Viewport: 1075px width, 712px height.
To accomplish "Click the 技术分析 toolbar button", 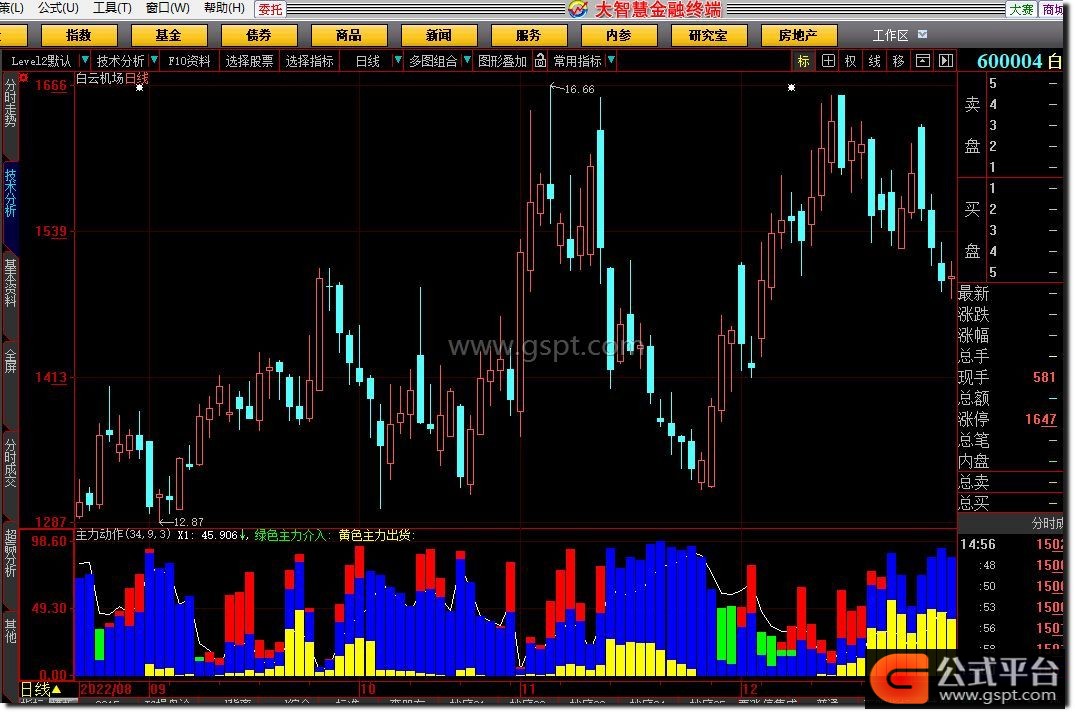I will [x=120, y=61].
